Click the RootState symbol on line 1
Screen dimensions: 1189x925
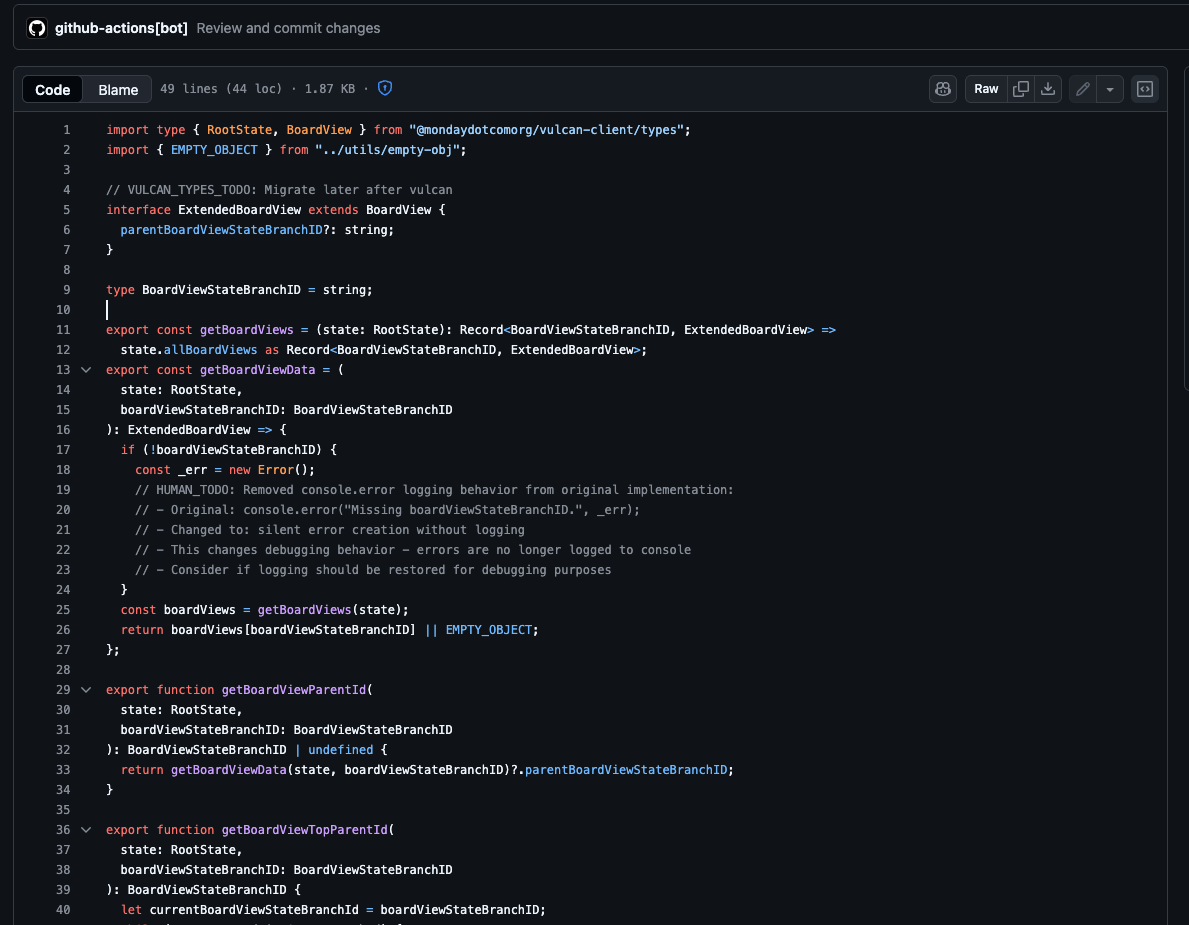[x=240, y=130]
